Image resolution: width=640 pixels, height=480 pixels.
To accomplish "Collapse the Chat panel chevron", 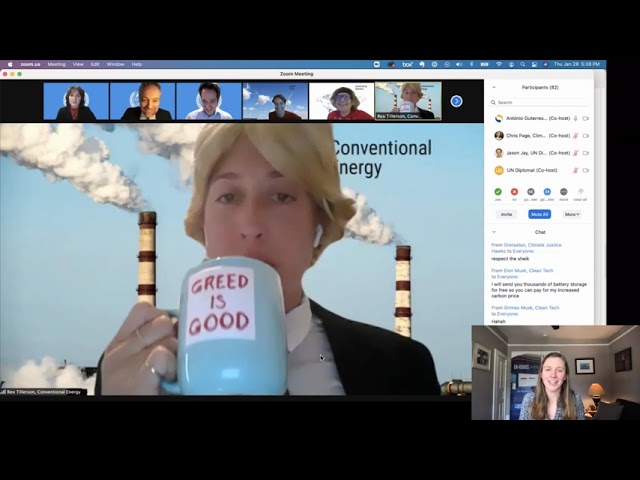I will (x=494, y=232).
